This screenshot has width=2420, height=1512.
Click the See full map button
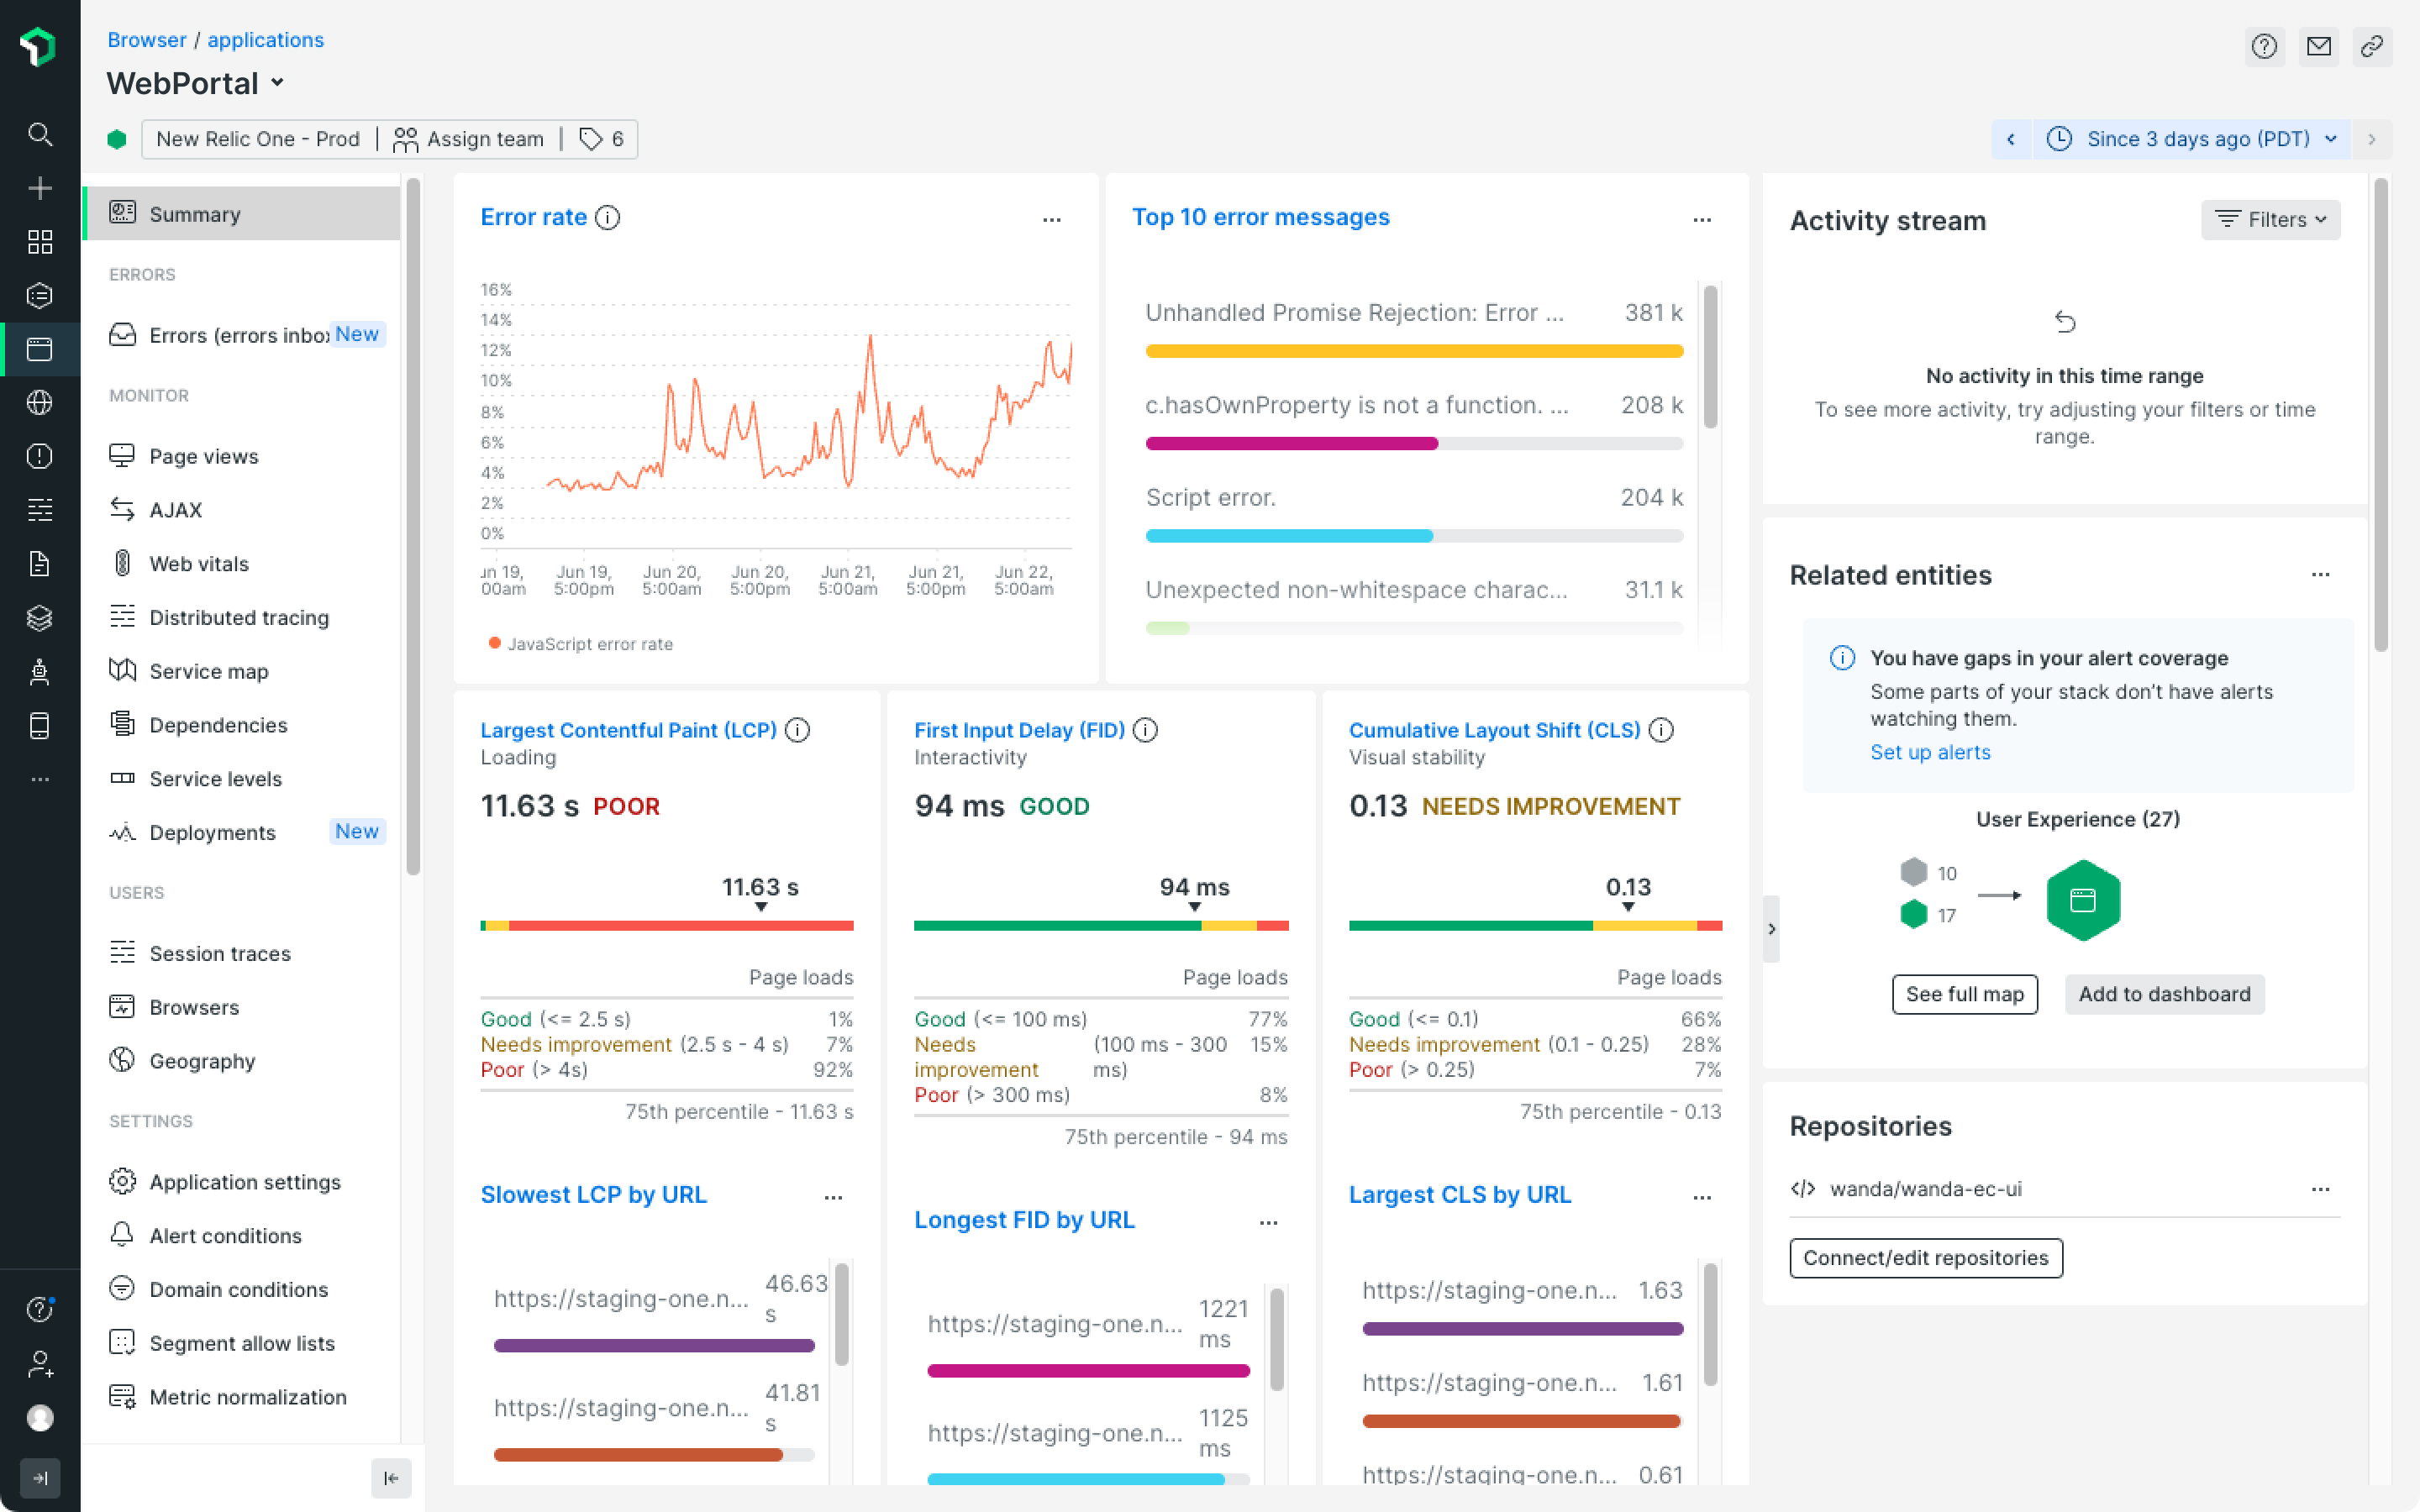point(1964,994)
